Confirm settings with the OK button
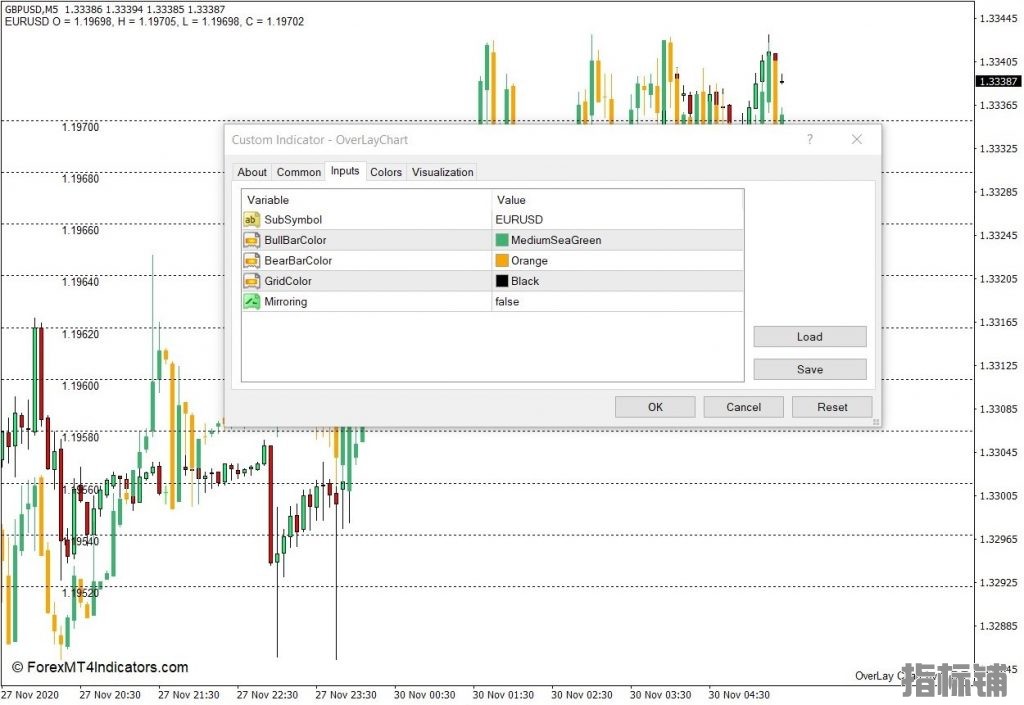This screenshot has width=1024, height=705. click(655, 407)
